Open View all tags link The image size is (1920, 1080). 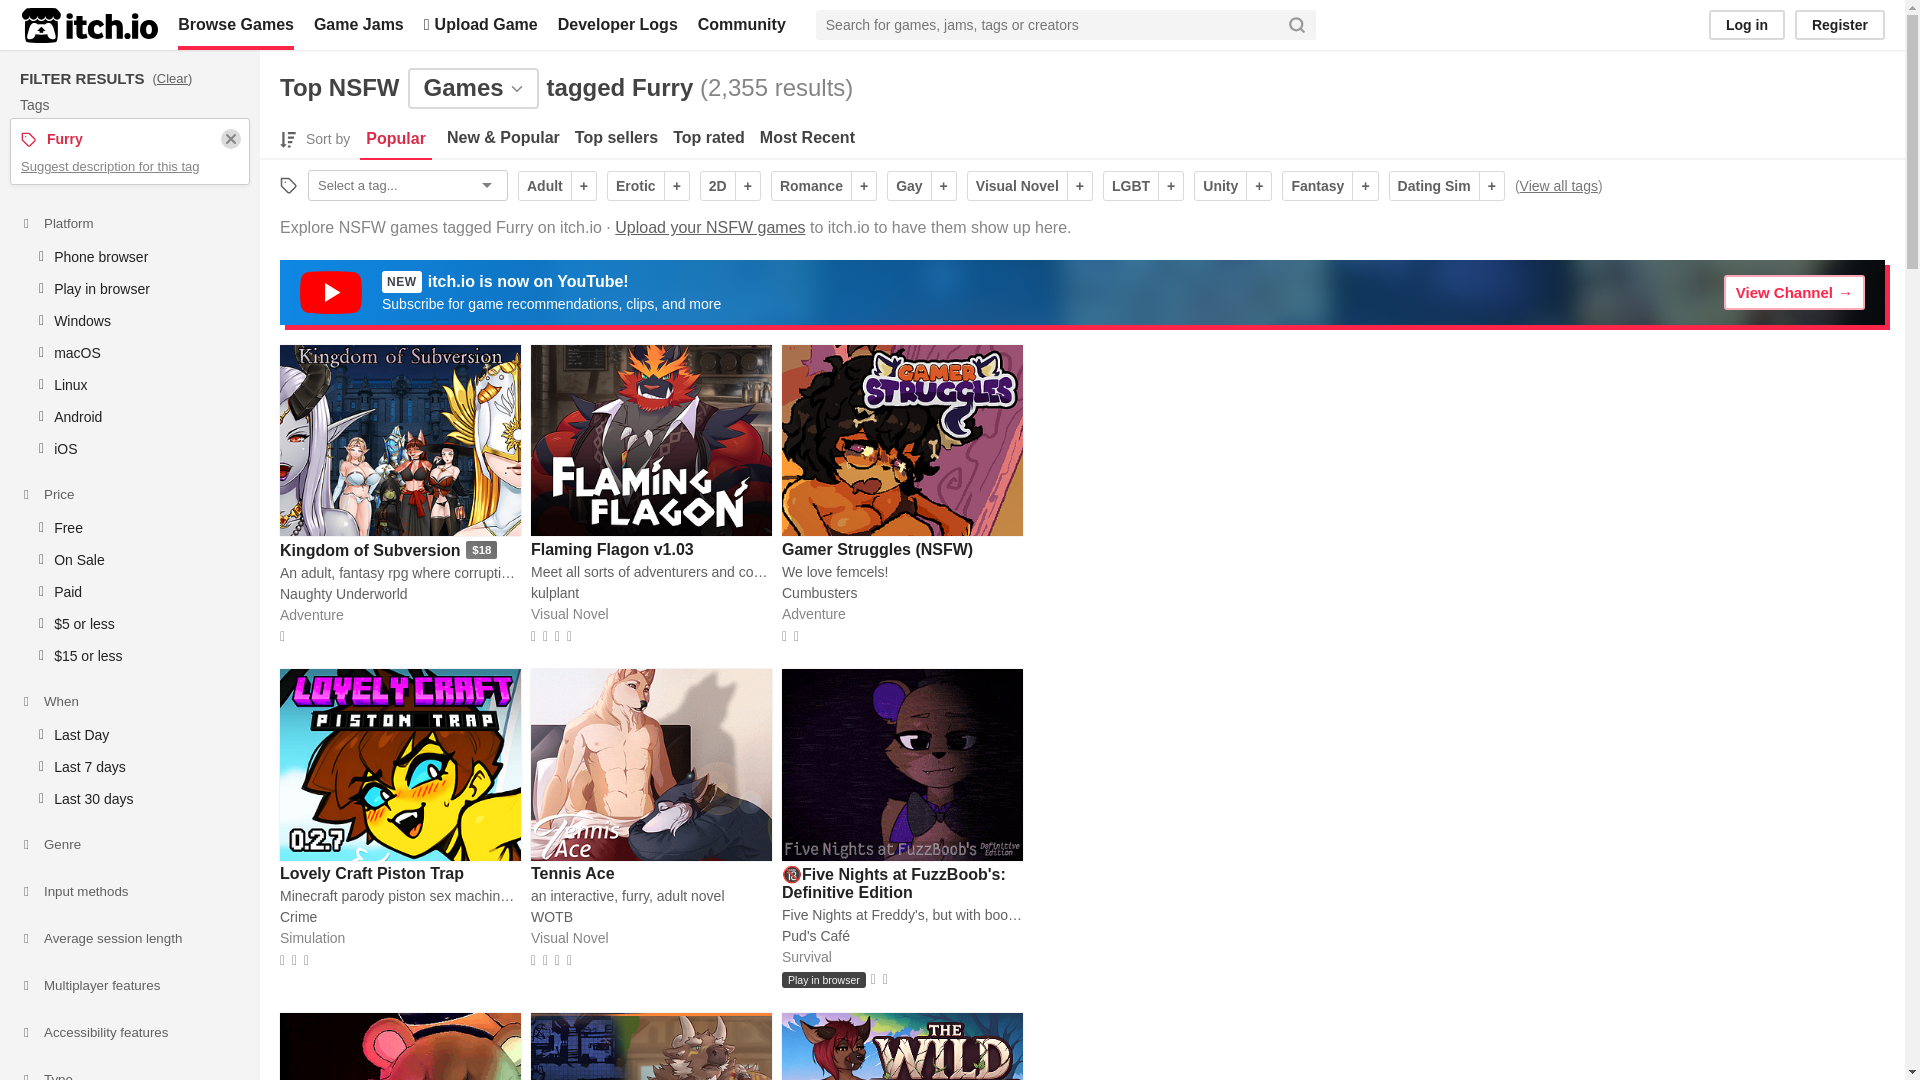point(1558,186)
